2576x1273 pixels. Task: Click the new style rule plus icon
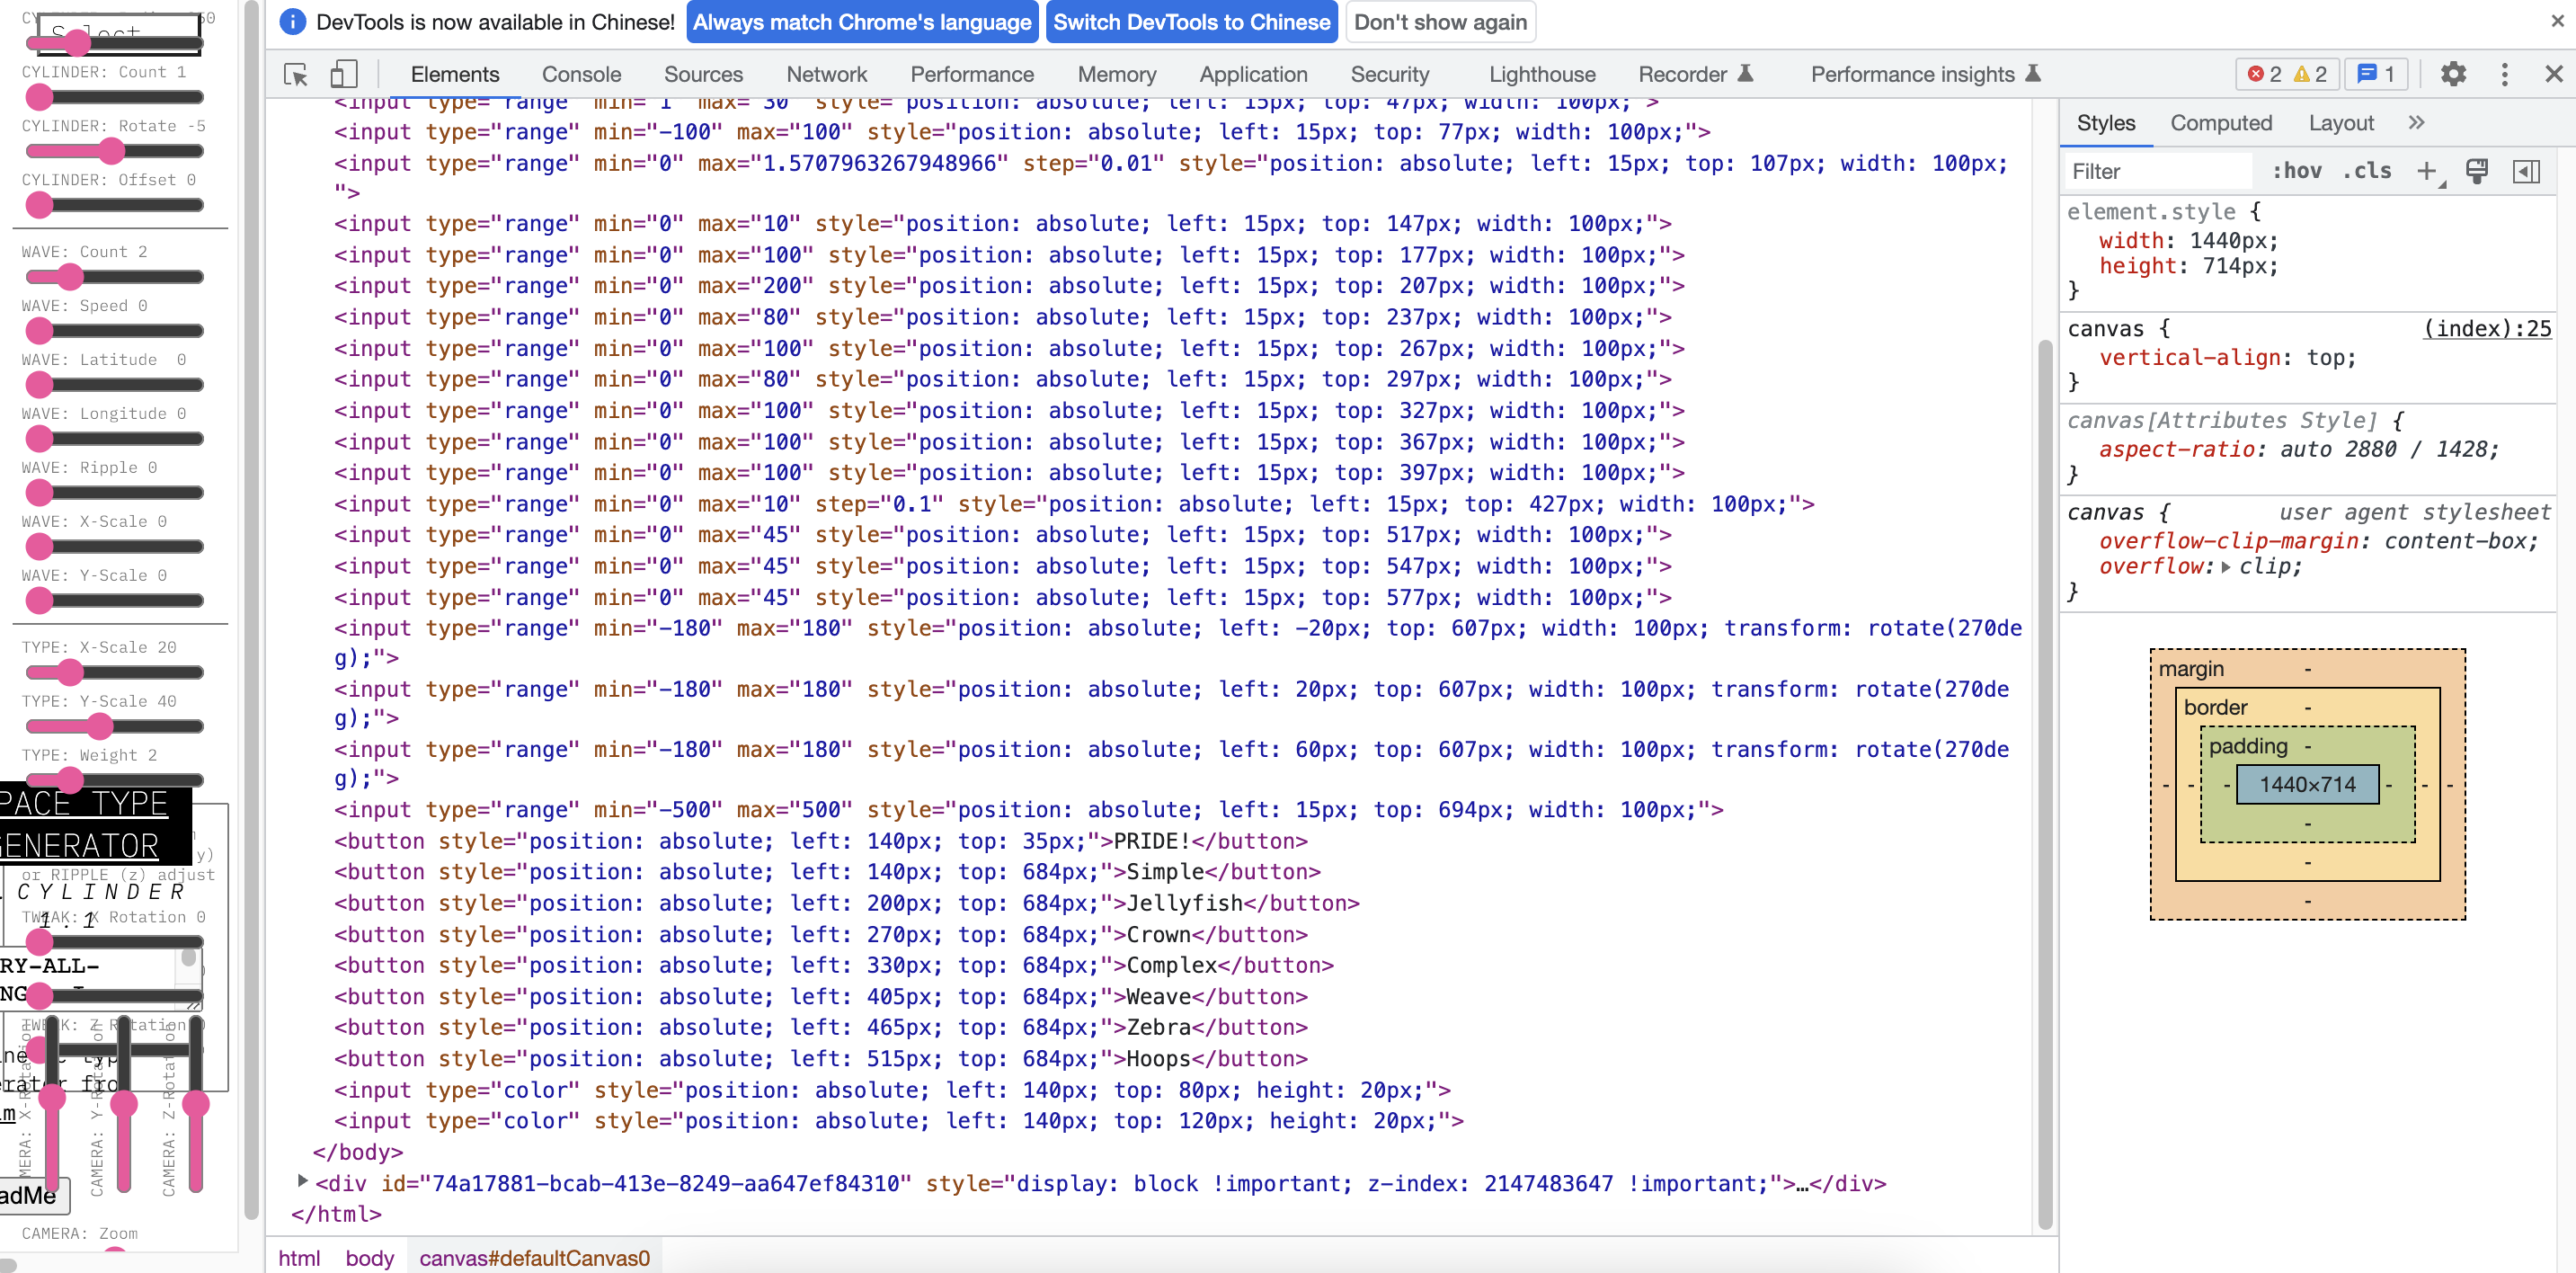click(2427, 172)
